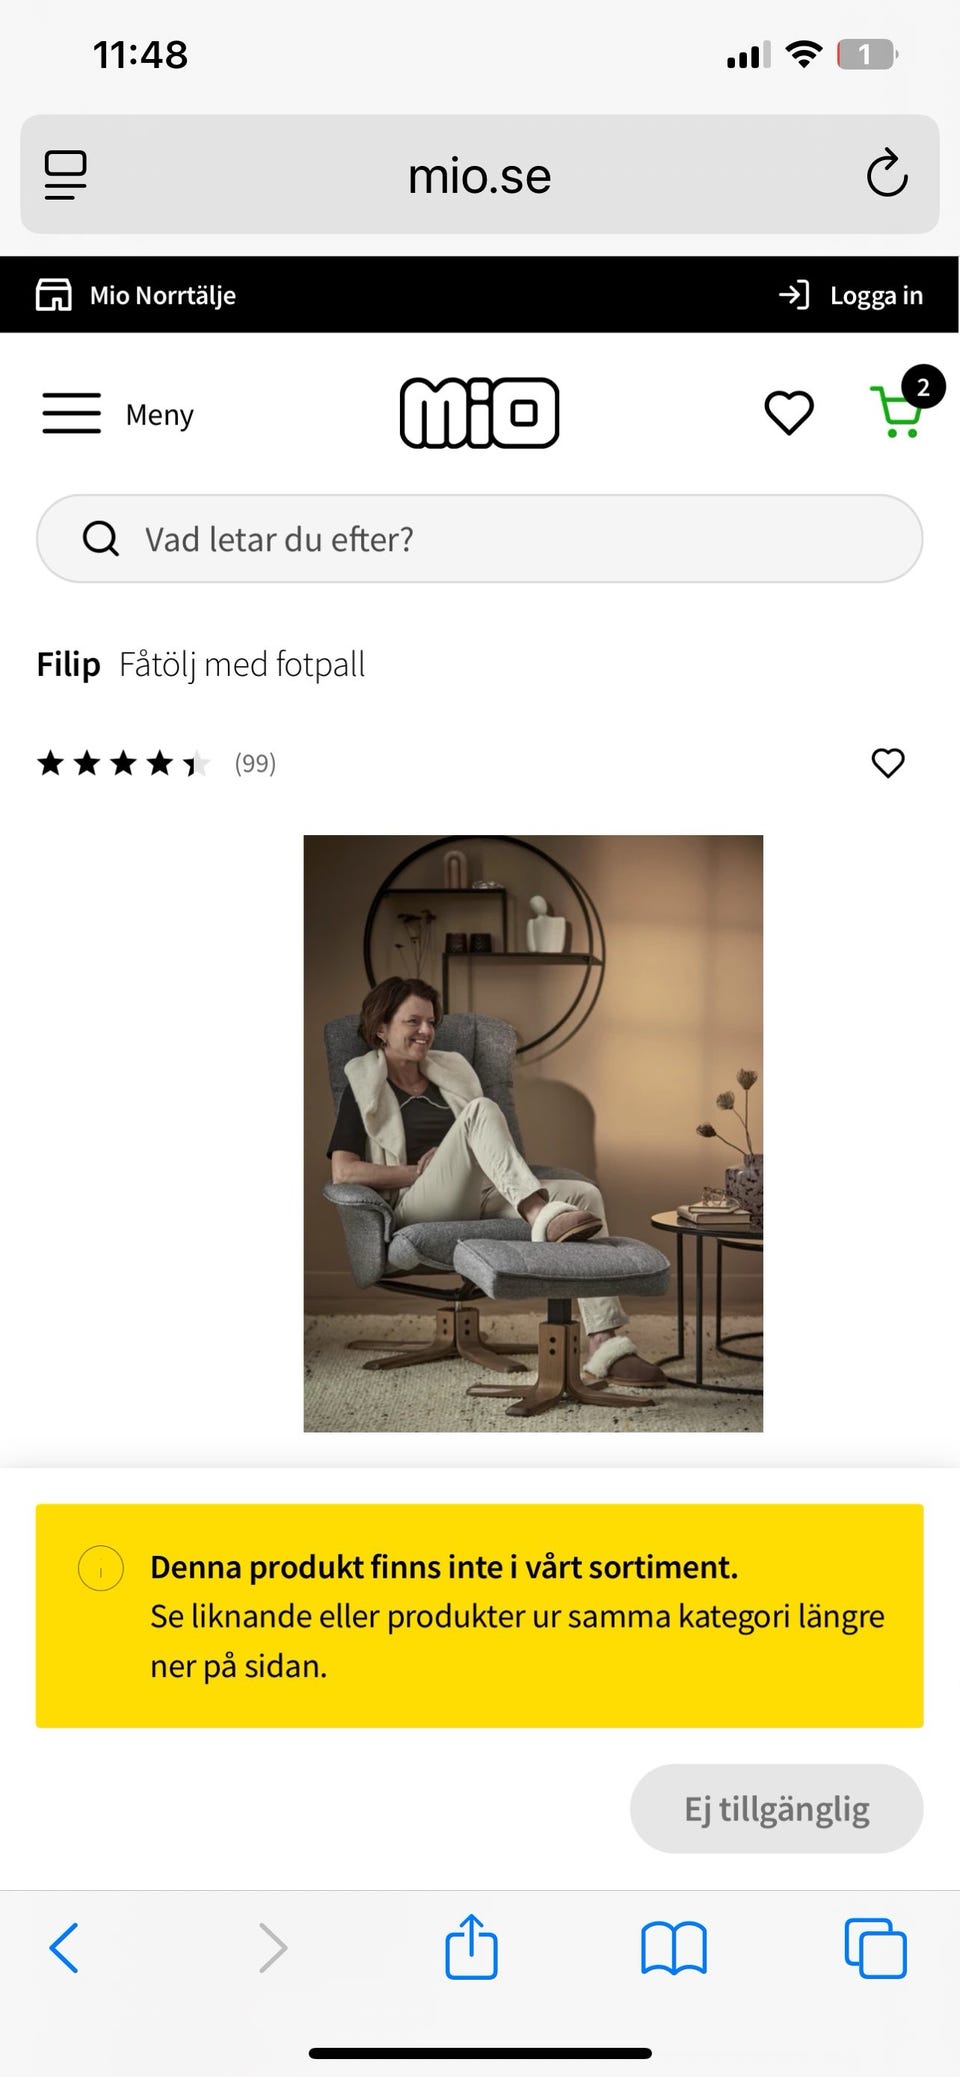This screenshot has height=2077, width=960.
Task: Reload the page in Safari
Action: (886, 175)
